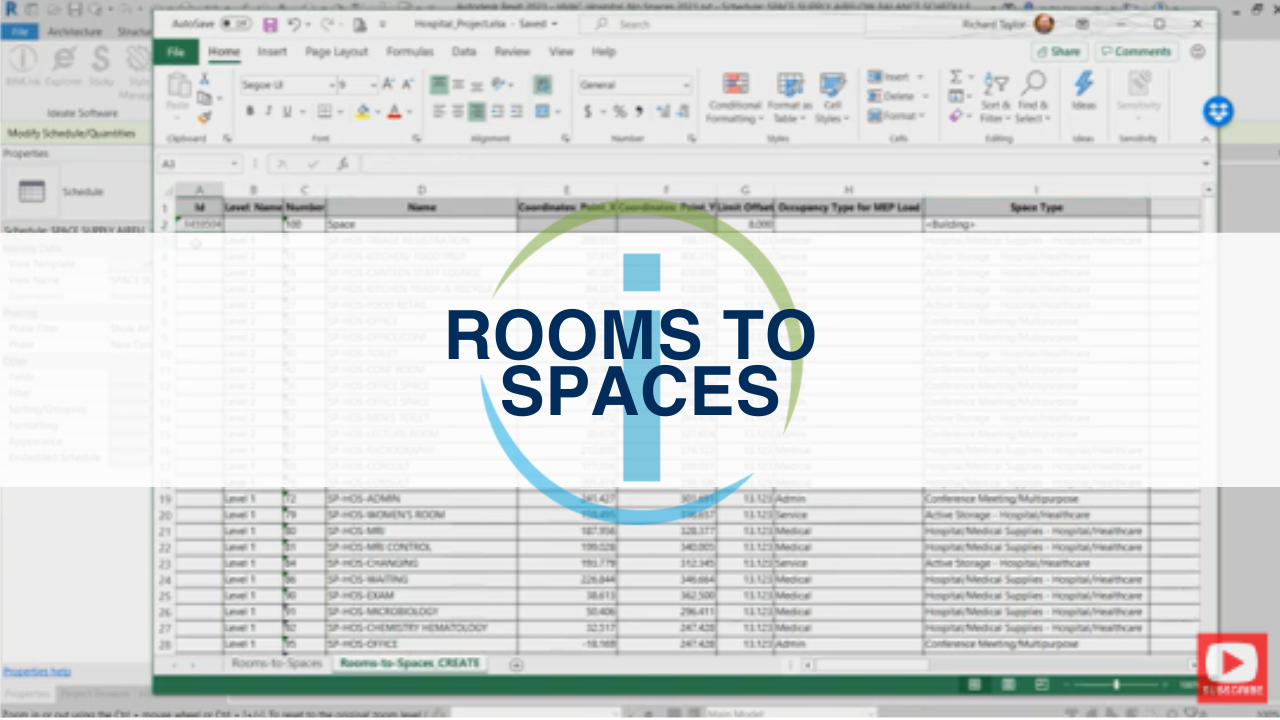The height and width of the screenshot is (720, 1280).
Task: Click the Format as Table icon
Action: (790, 84)
